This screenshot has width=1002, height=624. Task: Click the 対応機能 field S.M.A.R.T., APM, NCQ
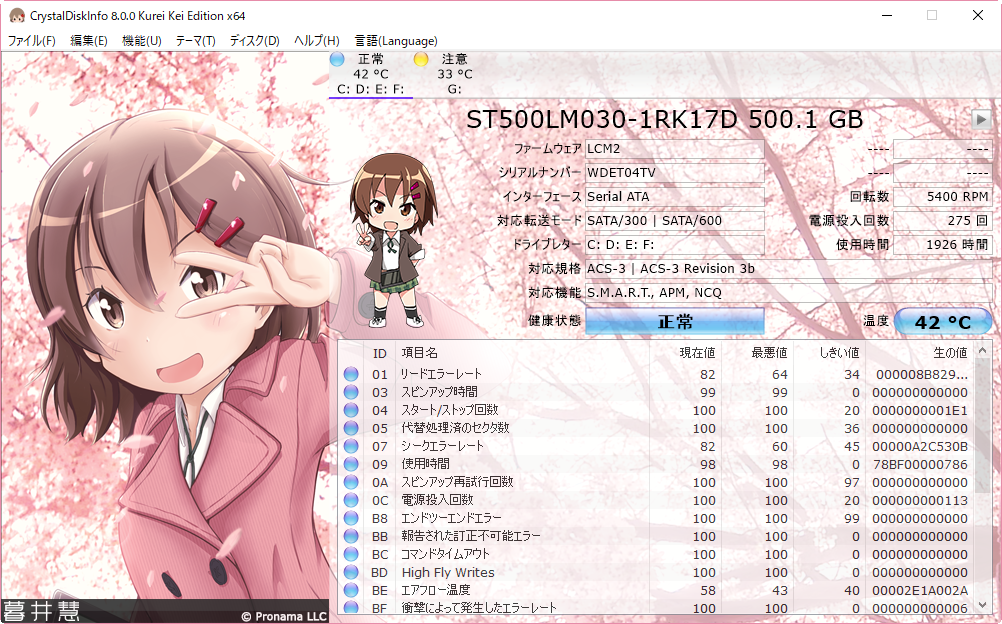(789, 293)
